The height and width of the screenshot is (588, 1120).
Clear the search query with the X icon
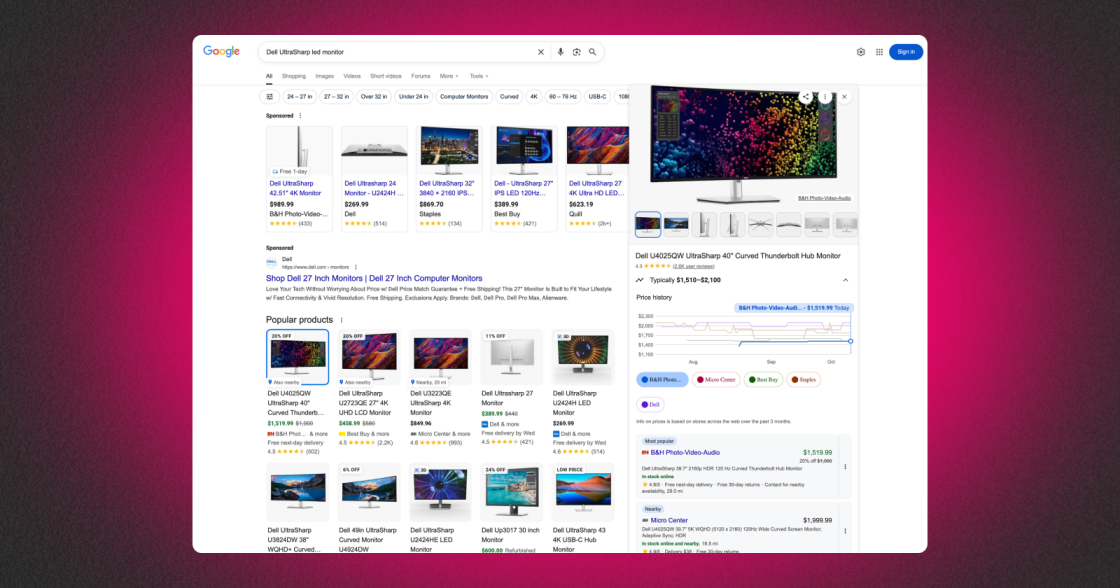pos(540,51)
